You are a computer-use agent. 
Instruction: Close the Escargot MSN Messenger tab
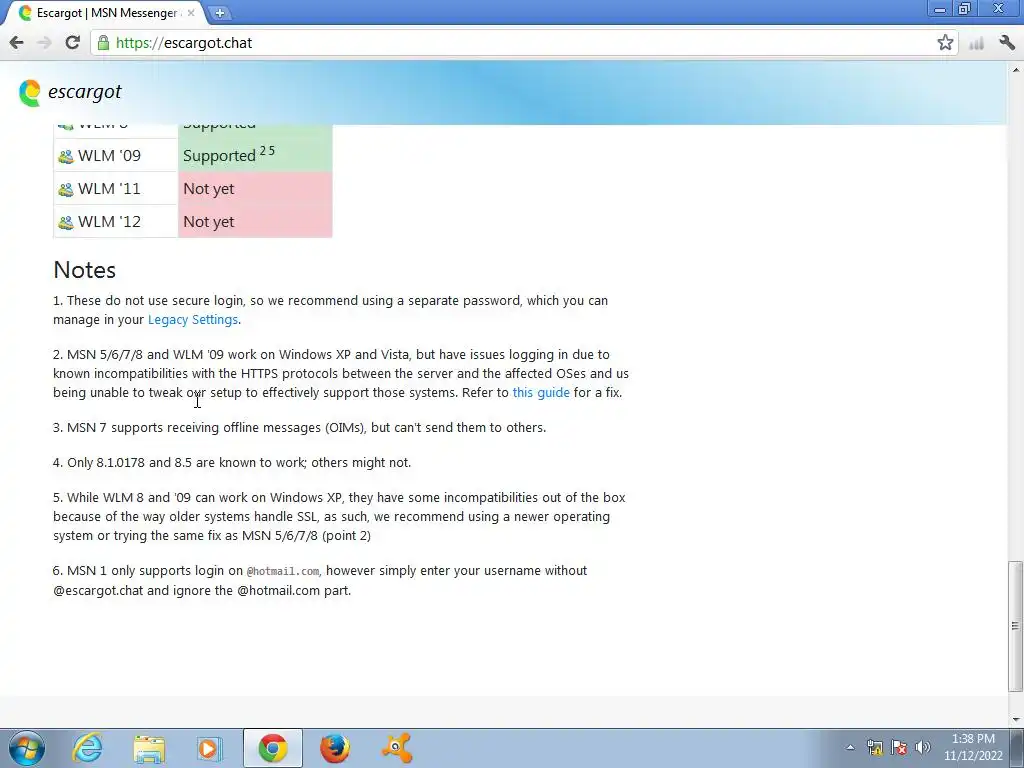tap(191, 12)
